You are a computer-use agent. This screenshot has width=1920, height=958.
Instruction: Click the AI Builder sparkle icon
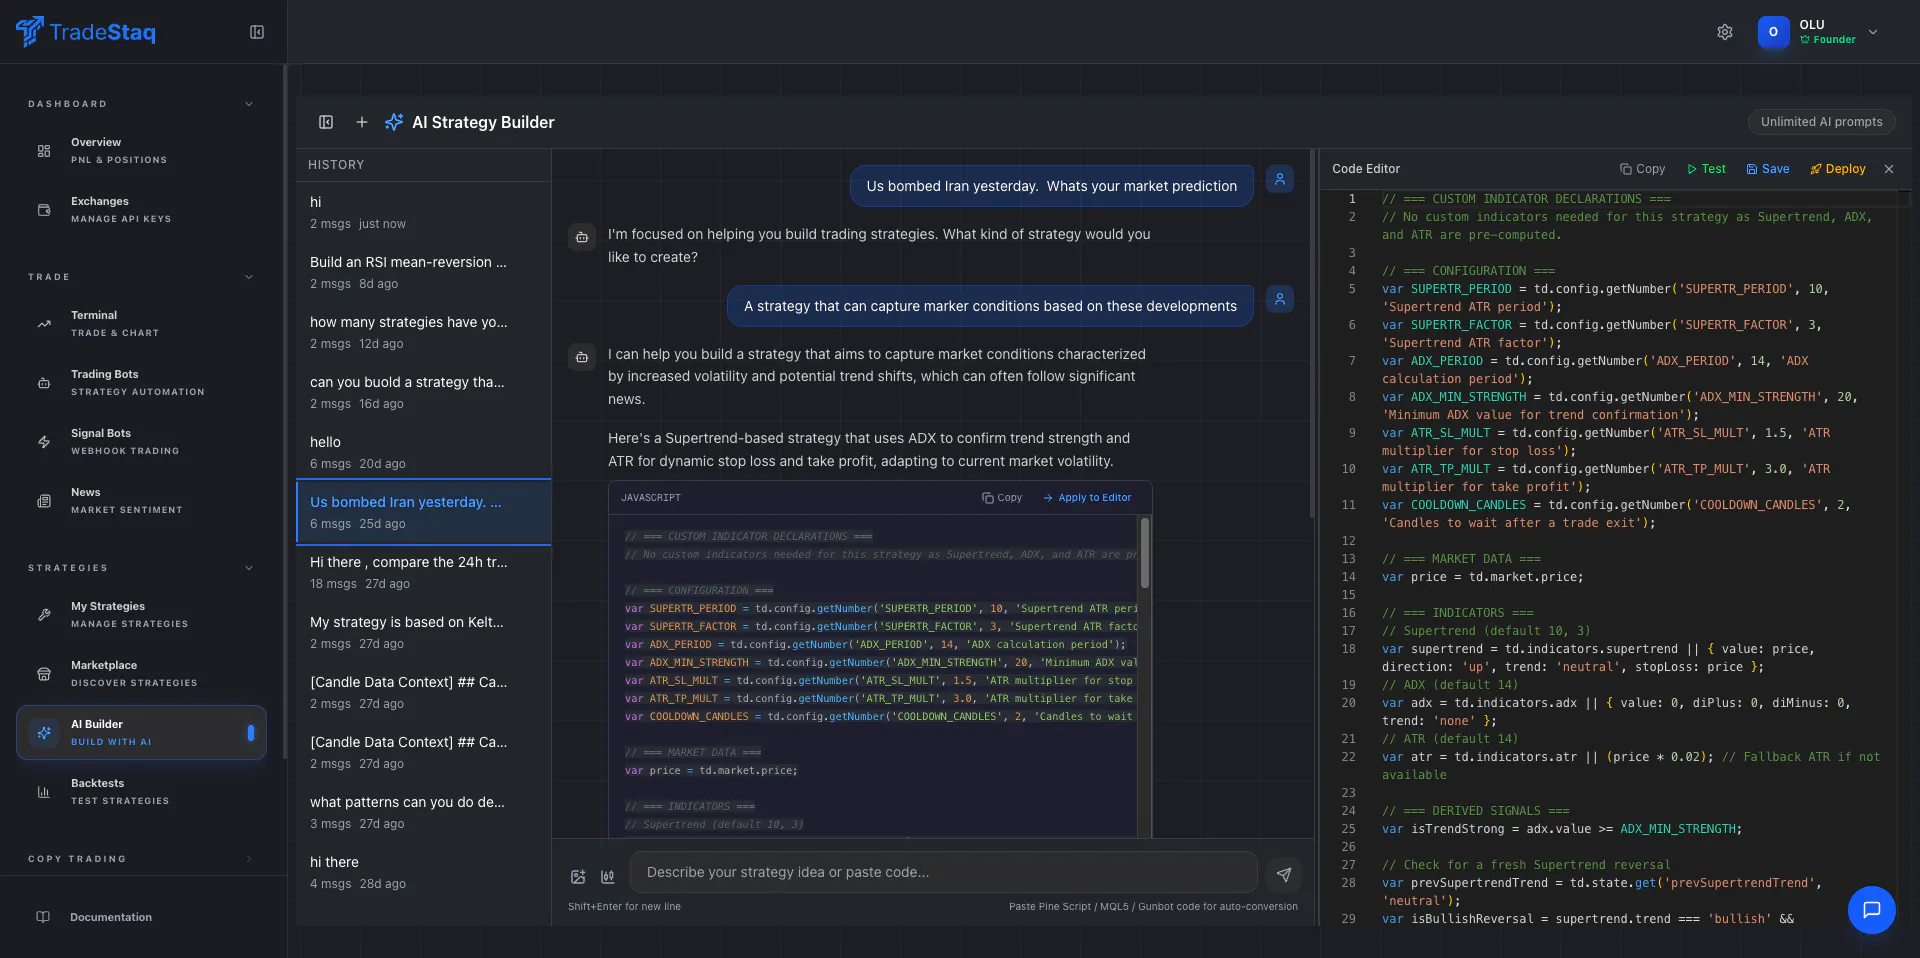pos(44,733)
